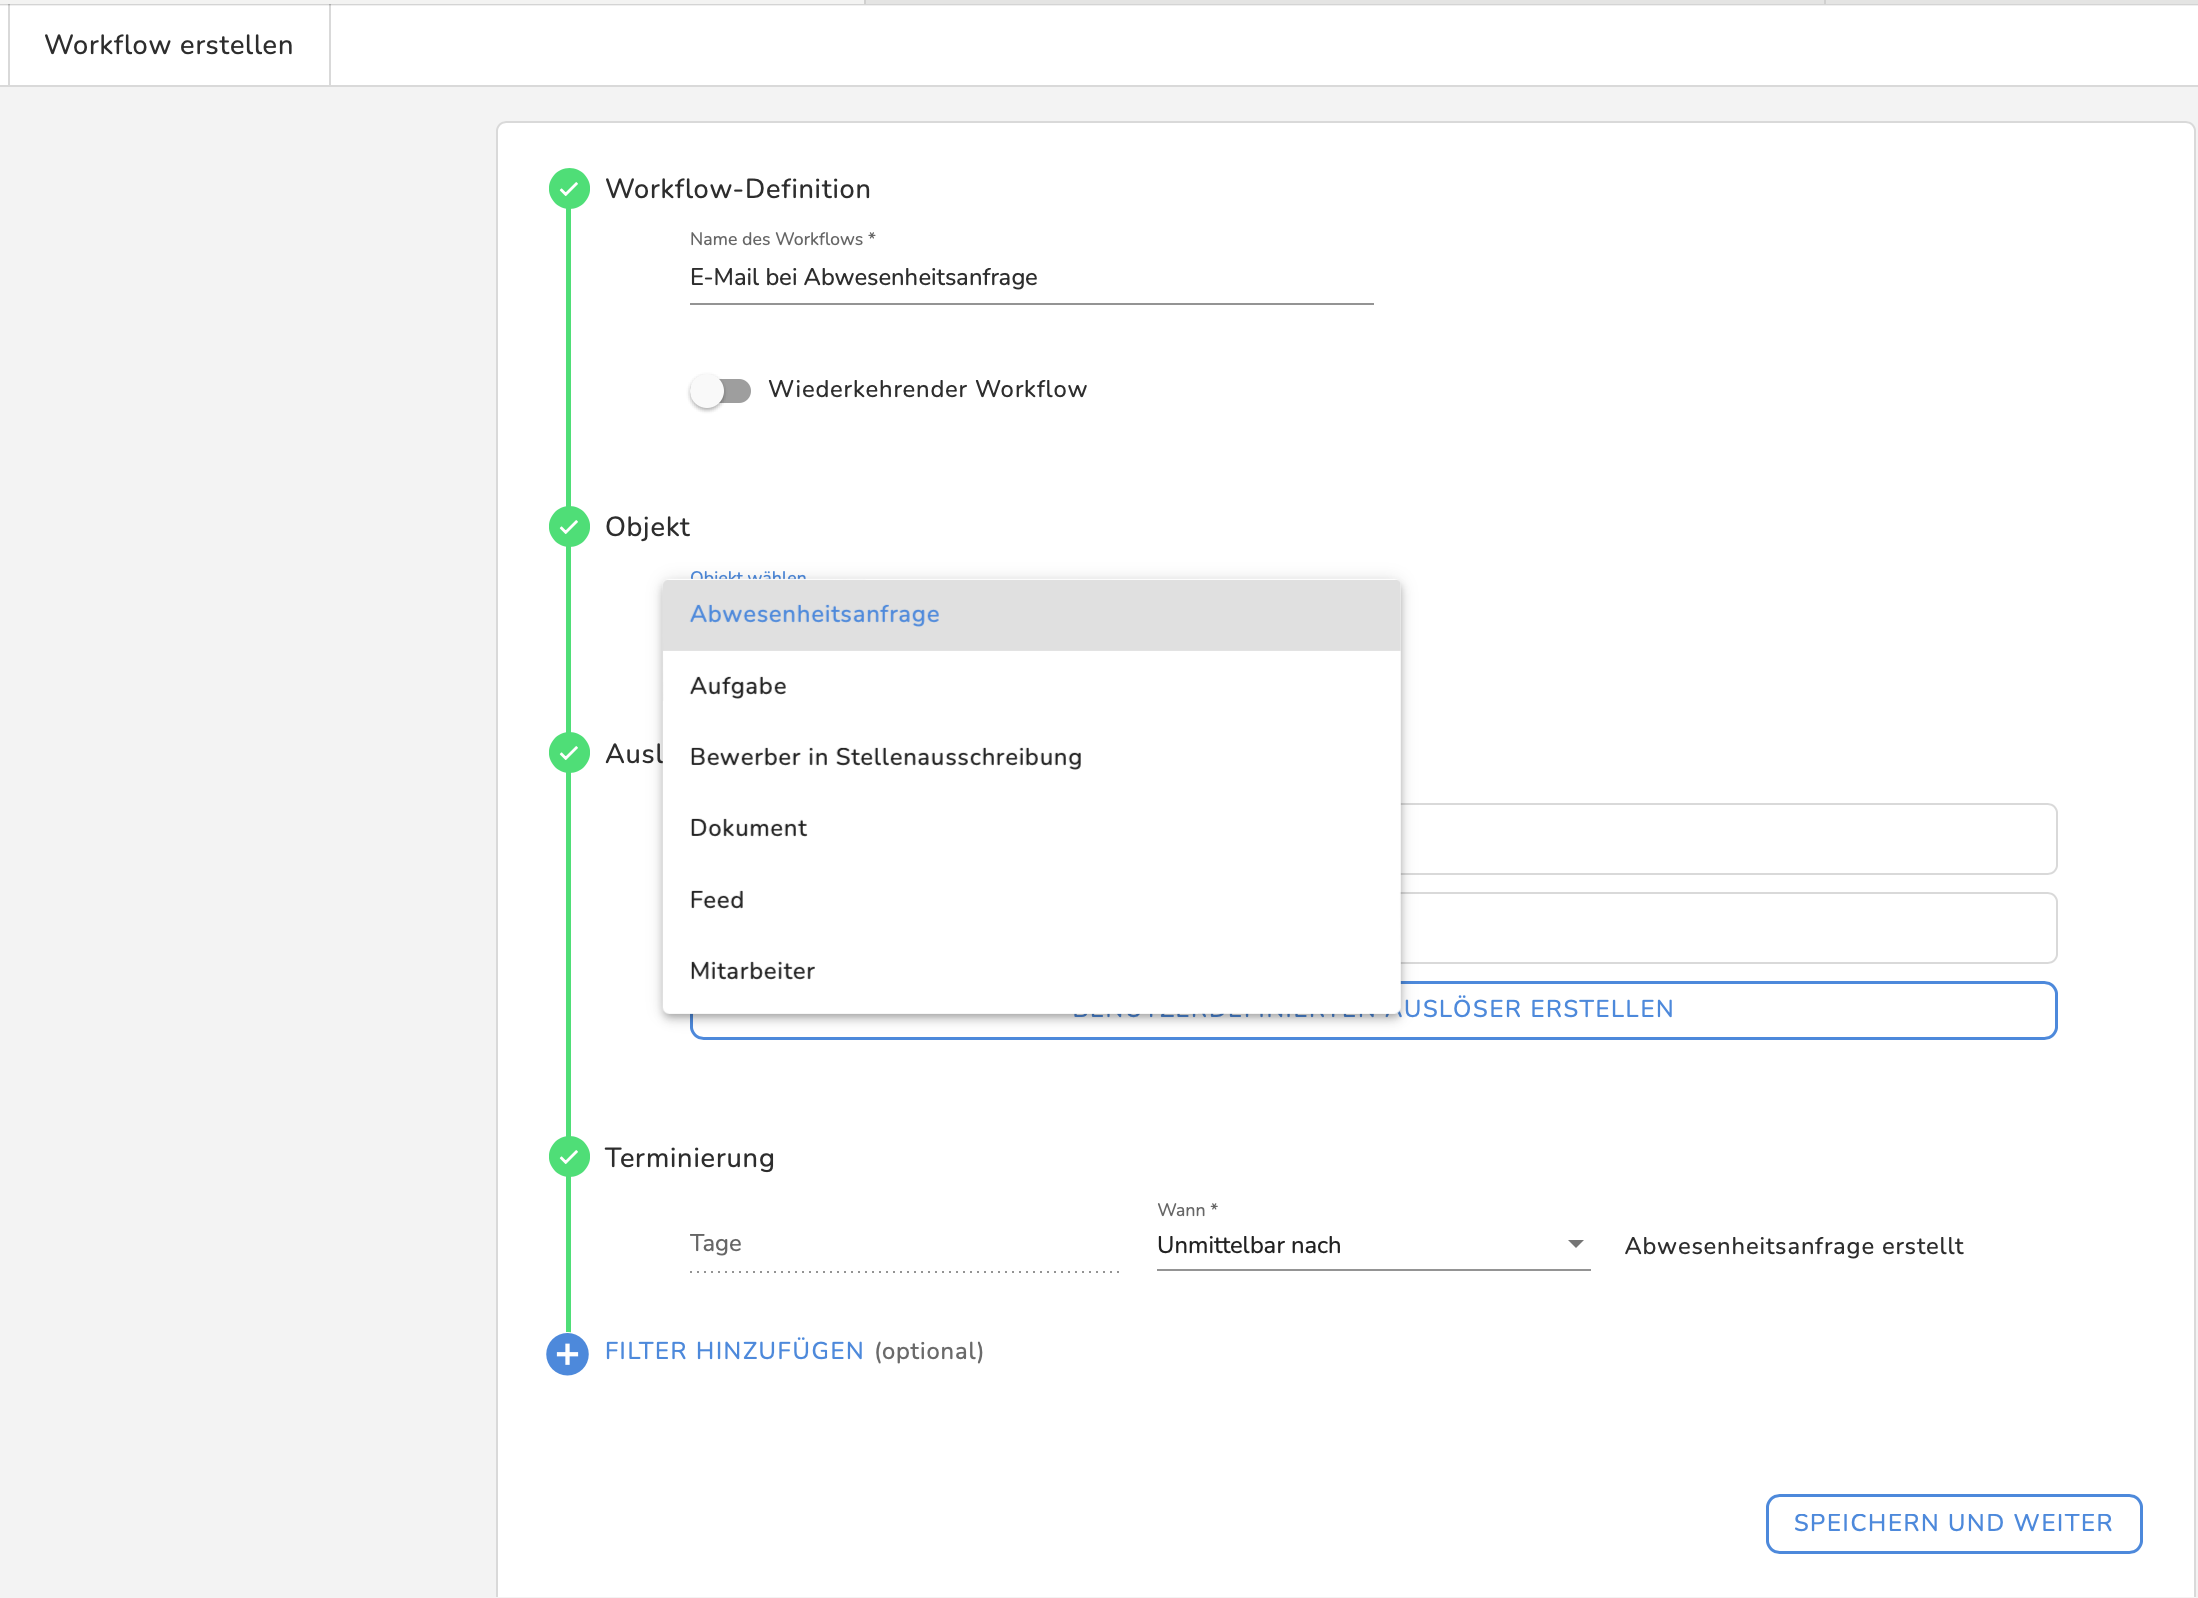Select Bewerber in Stellenausschreibung option

point(885,757)
